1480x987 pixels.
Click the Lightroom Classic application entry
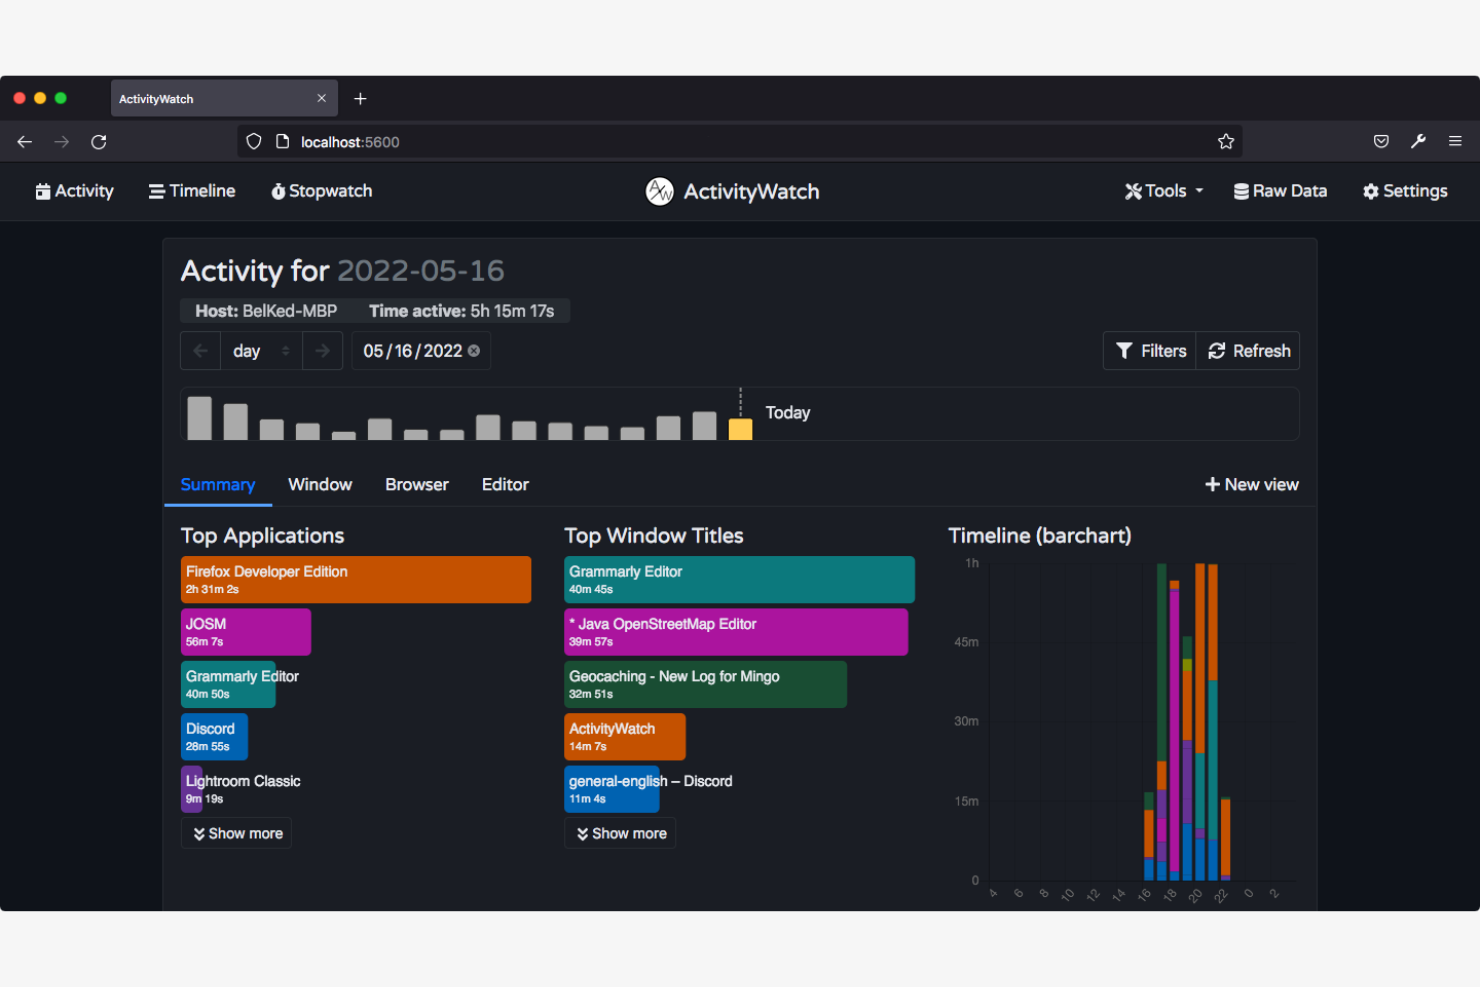click(241, 789)
